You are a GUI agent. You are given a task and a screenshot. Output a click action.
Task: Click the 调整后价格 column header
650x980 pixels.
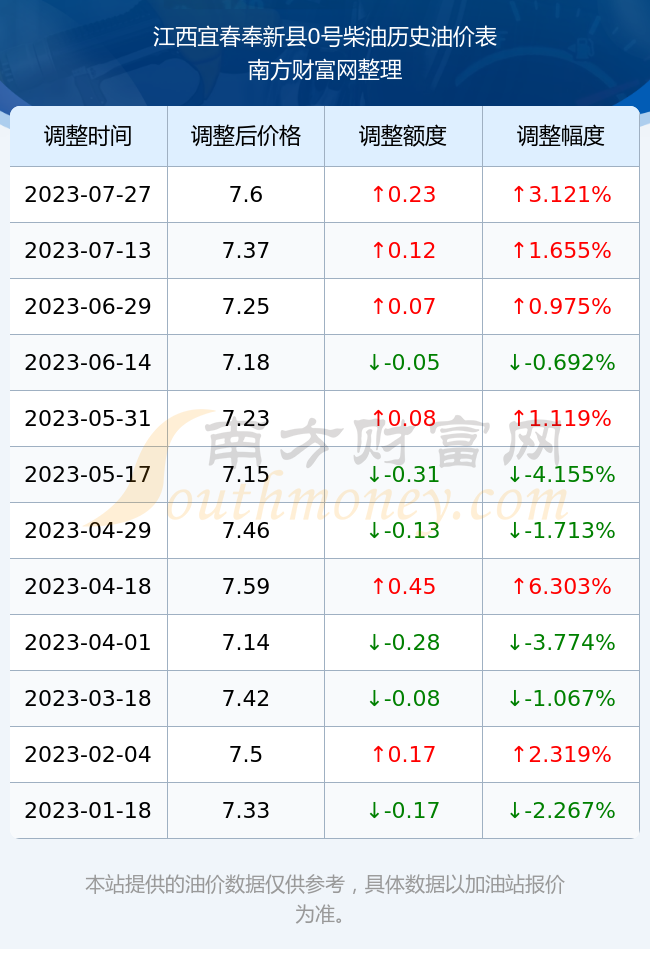(x=246, y=136)
